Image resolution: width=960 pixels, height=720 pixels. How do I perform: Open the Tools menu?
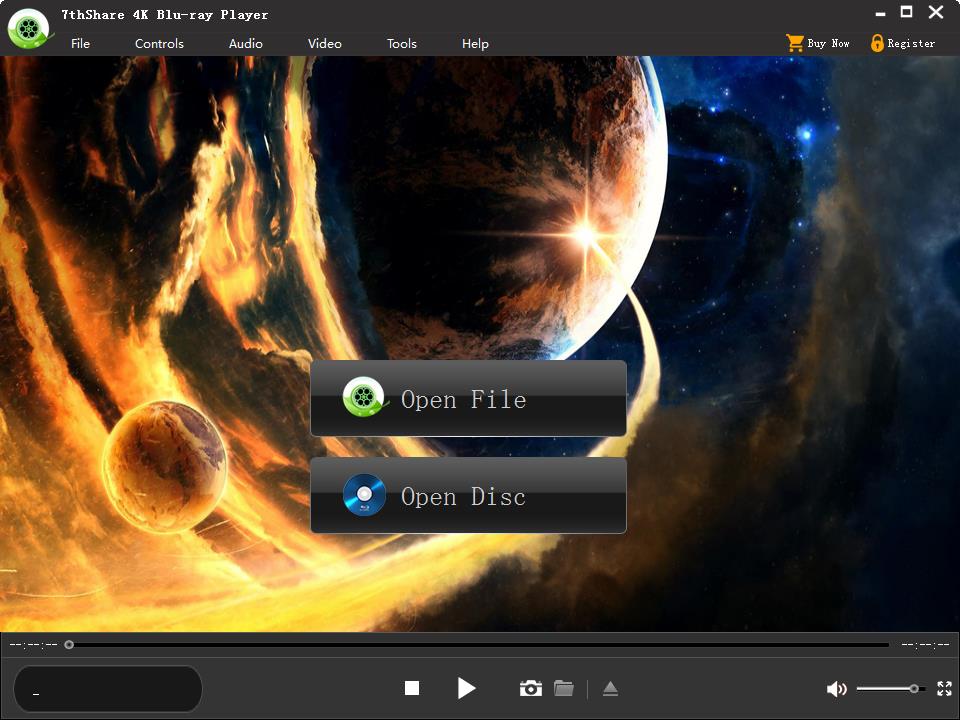[x=401, y=43]
